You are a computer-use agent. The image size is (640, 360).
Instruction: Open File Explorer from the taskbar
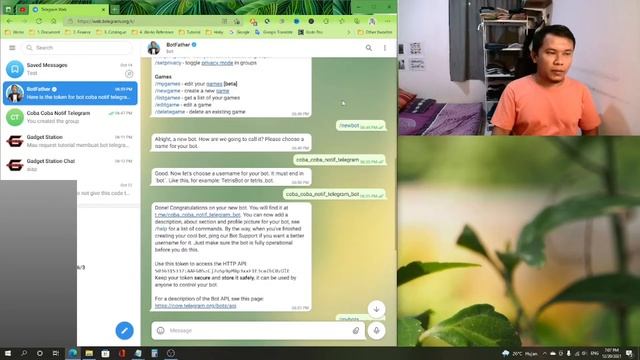click(x=89, y=353)
